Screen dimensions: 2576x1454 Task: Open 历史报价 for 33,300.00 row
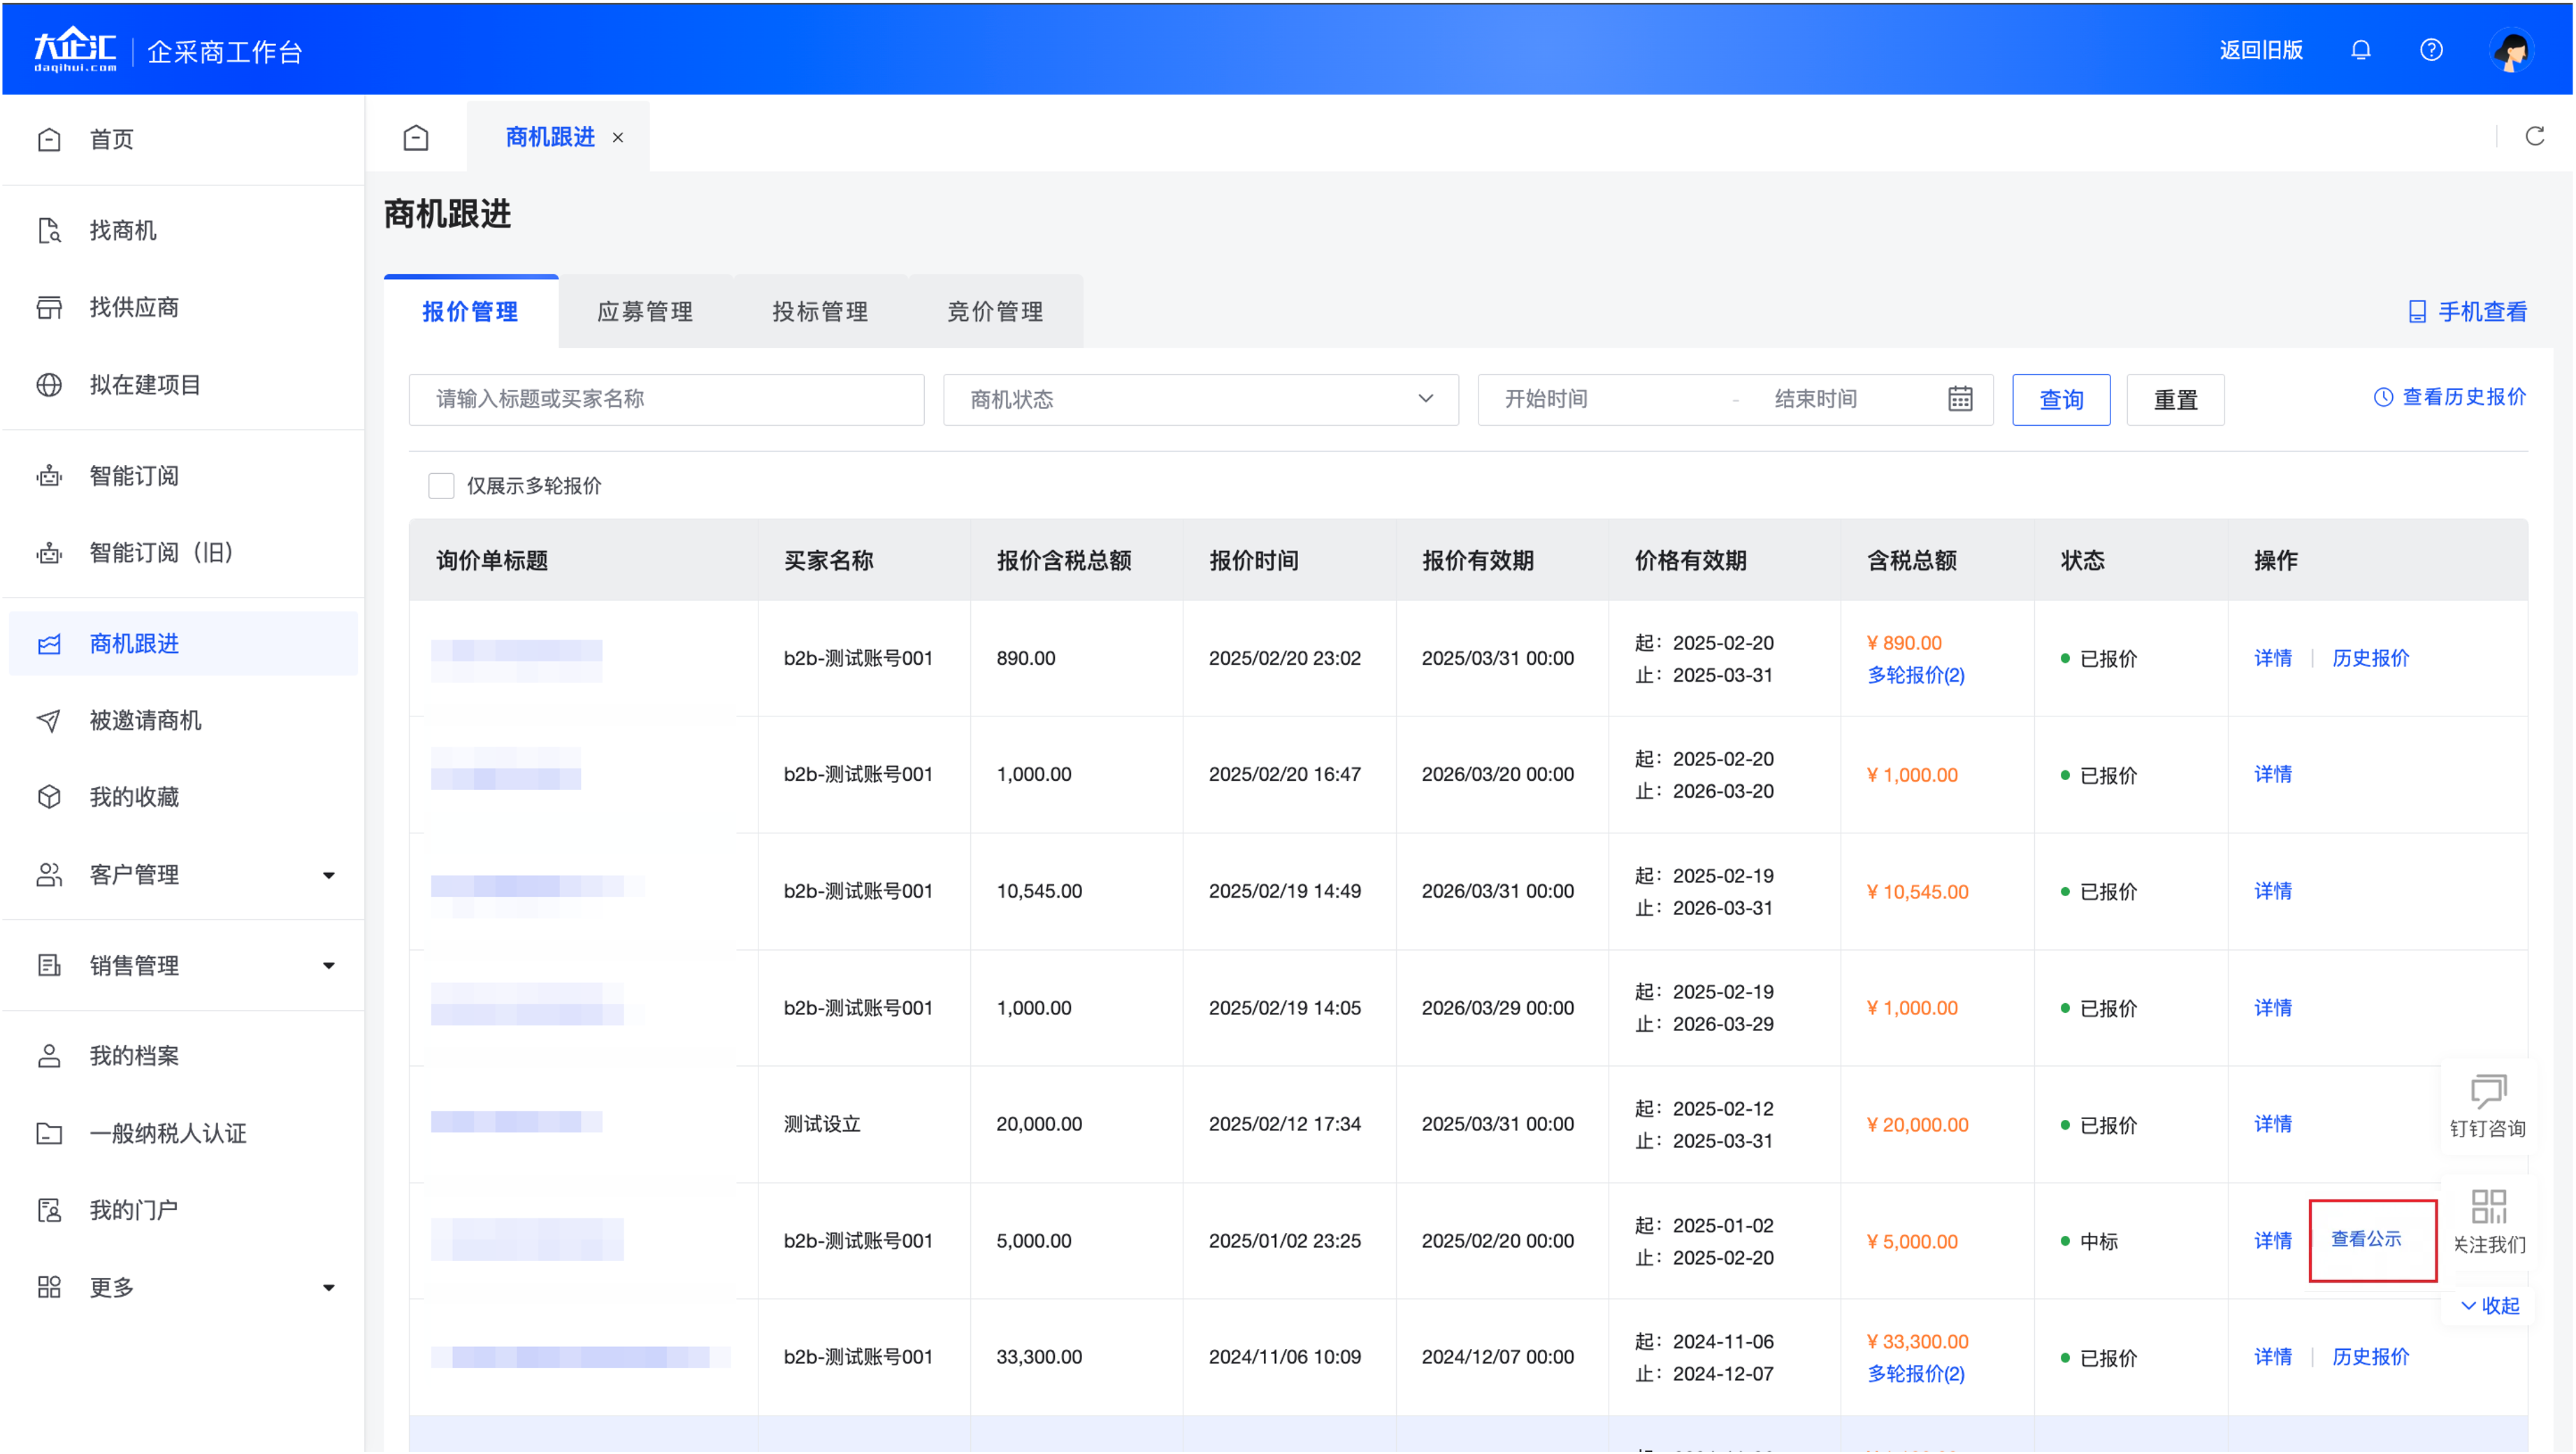pyautogui.click(x=2370, y=1356)
